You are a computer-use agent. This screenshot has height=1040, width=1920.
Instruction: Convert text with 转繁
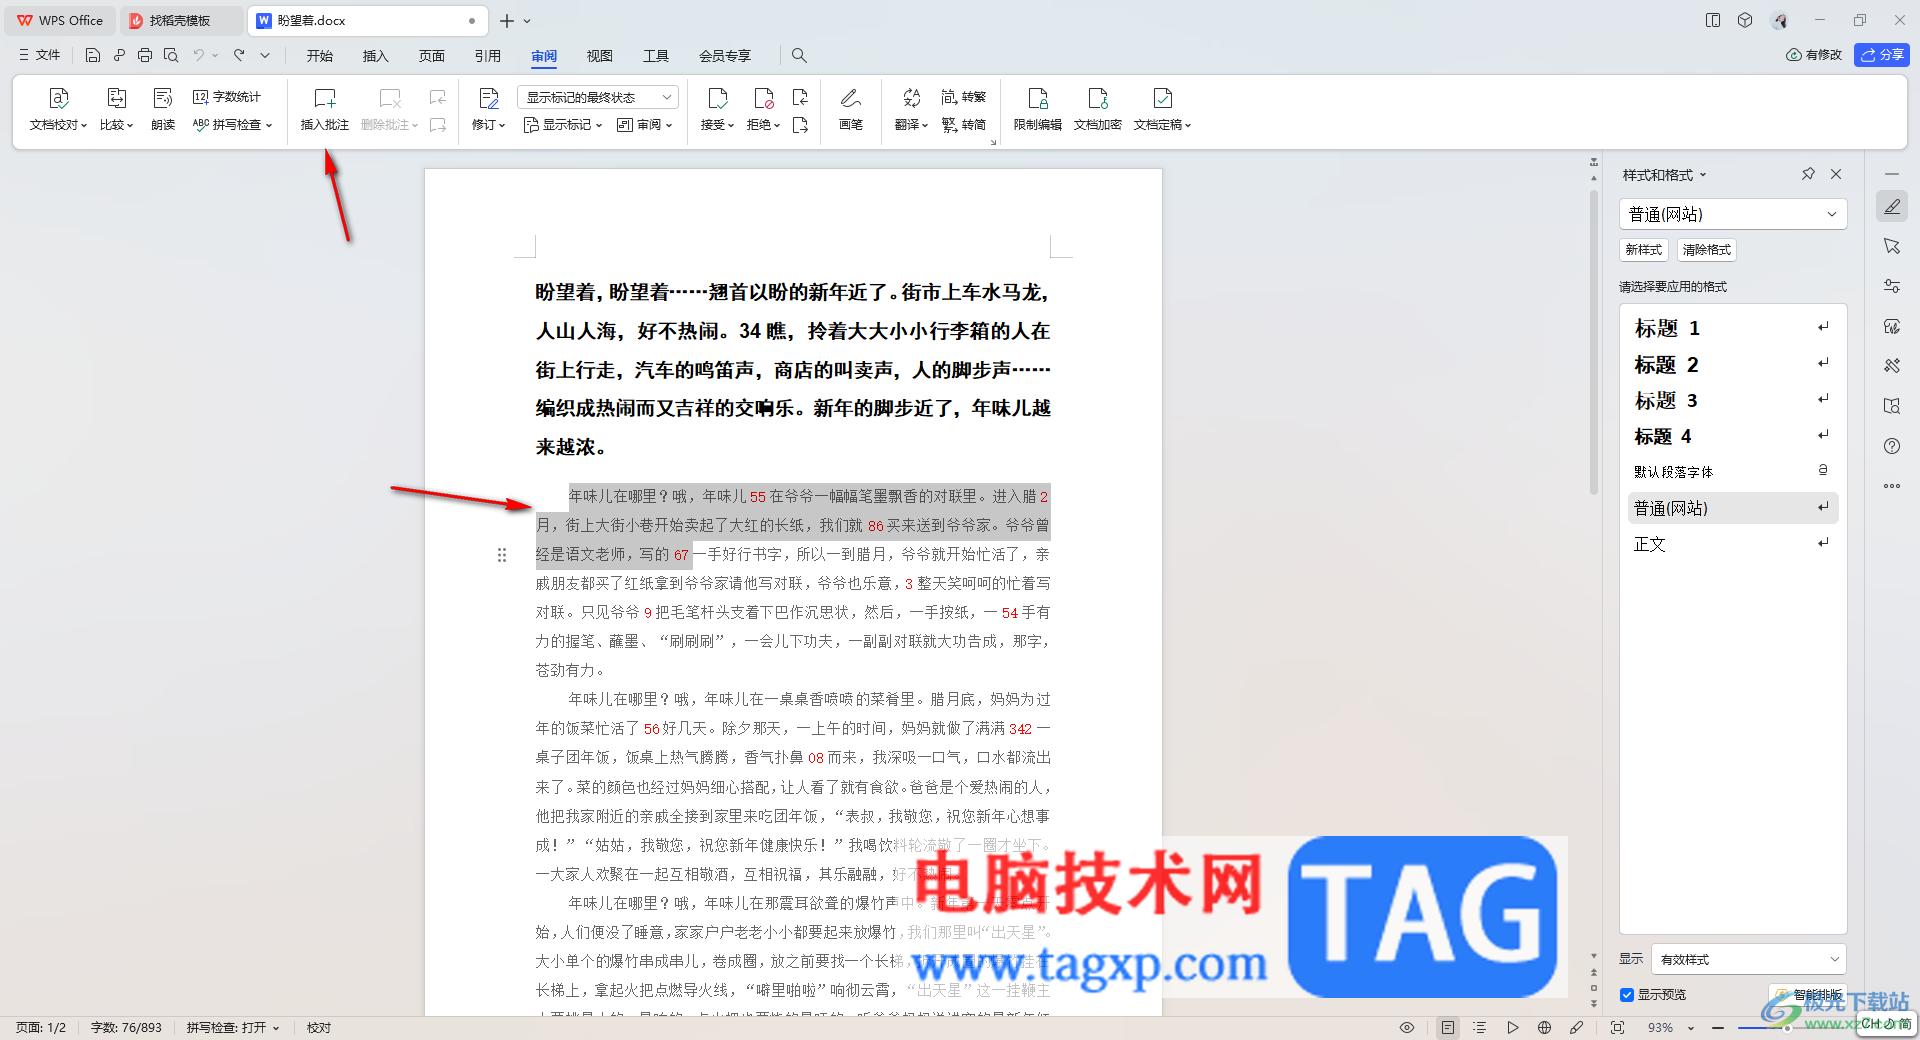964,97
